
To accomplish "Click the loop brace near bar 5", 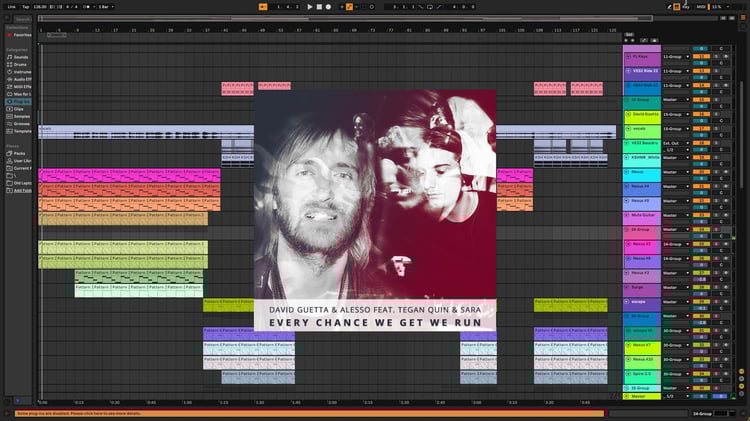I will pos(56,35).
